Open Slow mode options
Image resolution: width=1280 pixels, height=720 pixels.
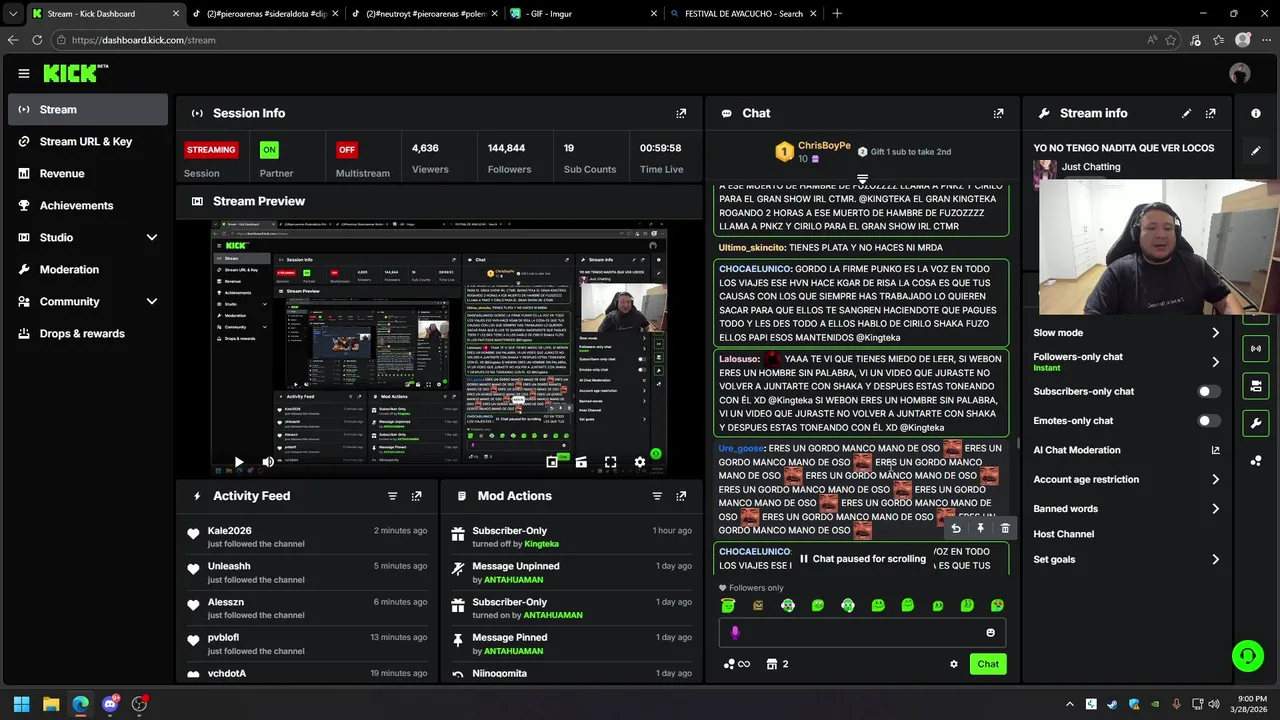(1126, 333)
